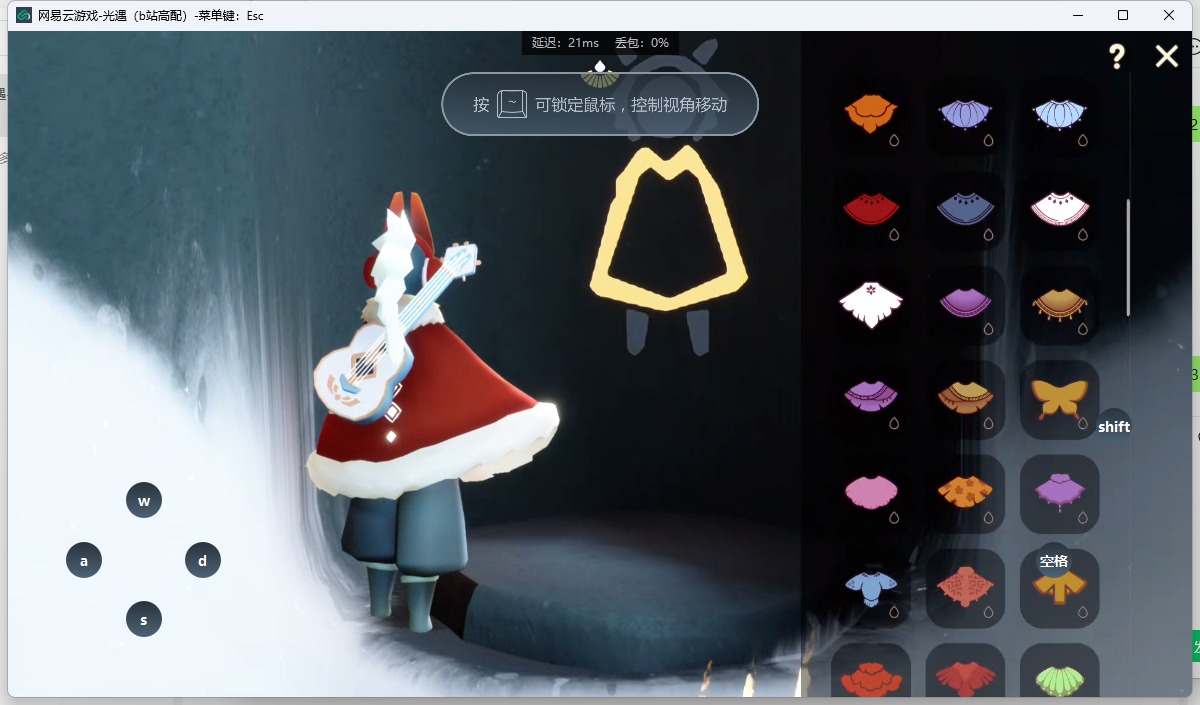The height and width of the screenshot is (705, 1200).
Task: Click the keyboard key icon in hint banner
Action: pos(512,104)
